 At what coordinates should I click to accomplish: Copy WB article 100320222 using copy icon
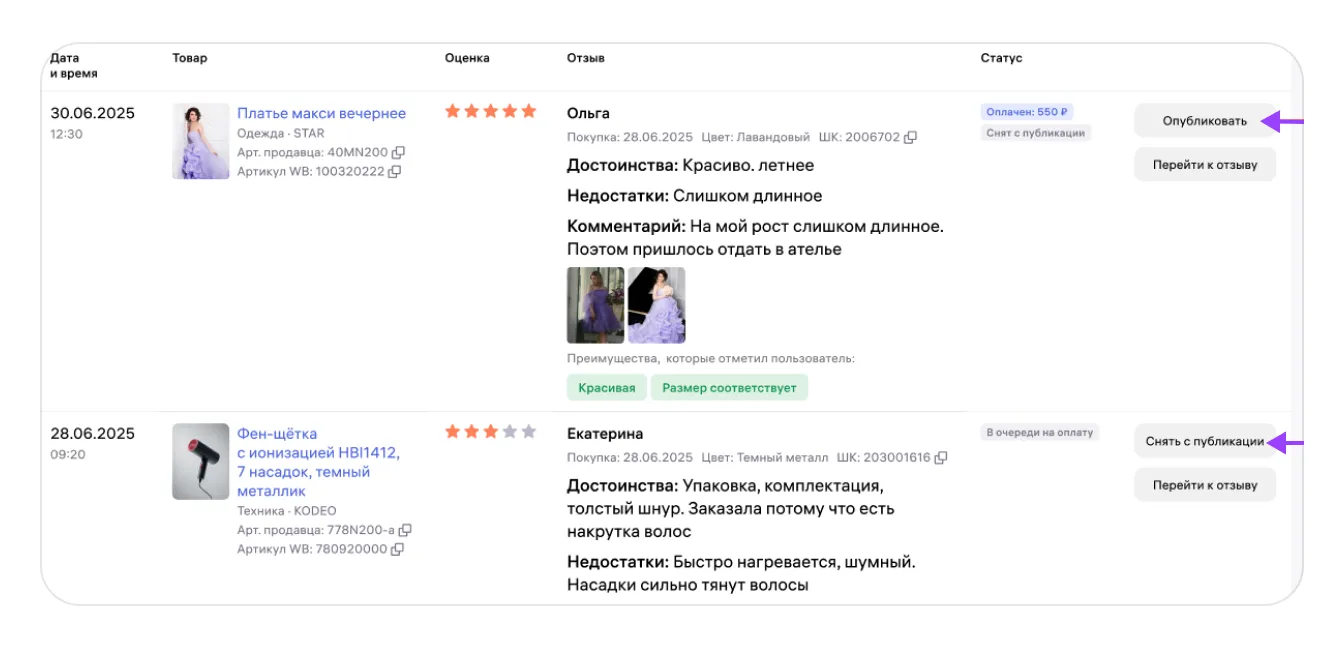394,172
